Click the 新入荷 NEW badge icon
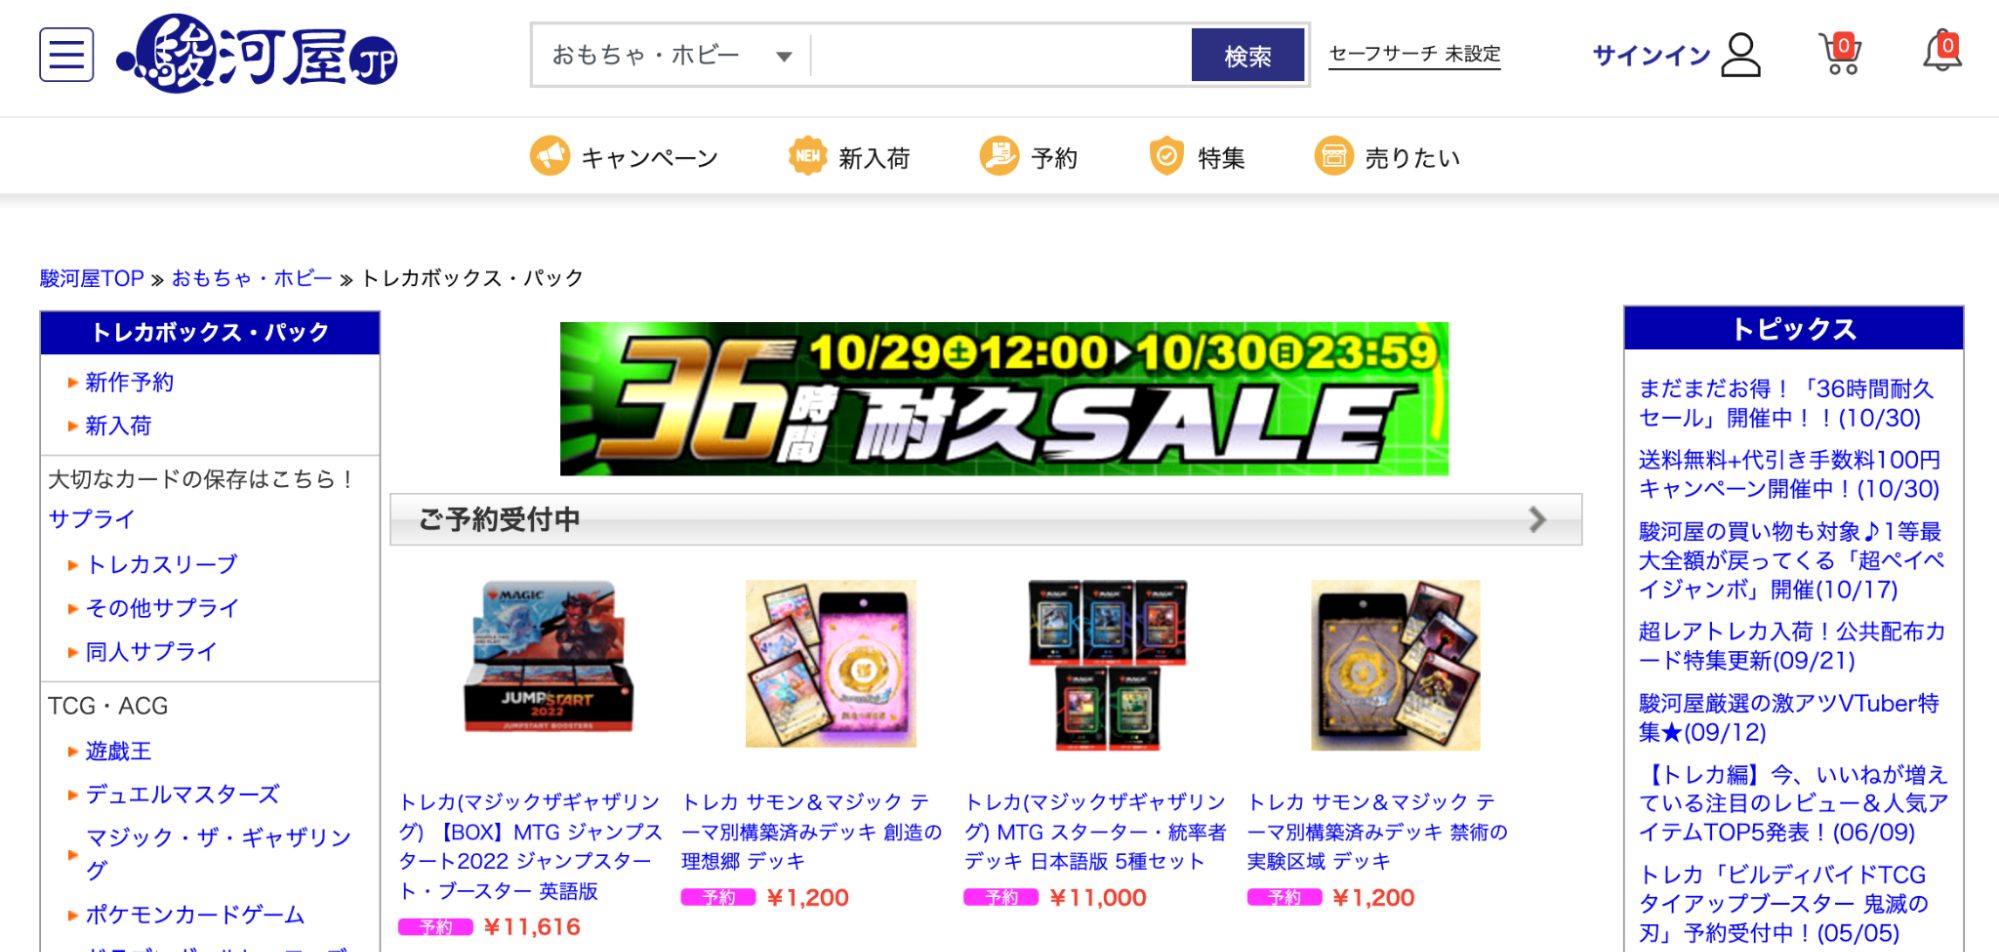The image size is (1999, 952). click(808, 156)
